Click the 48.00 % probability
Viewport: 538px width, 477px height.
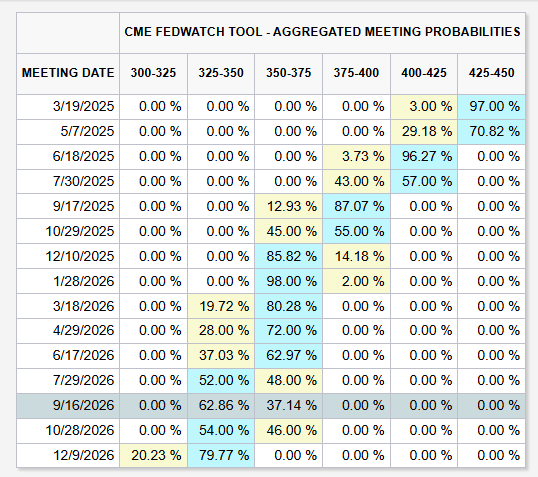pos(289,381)
